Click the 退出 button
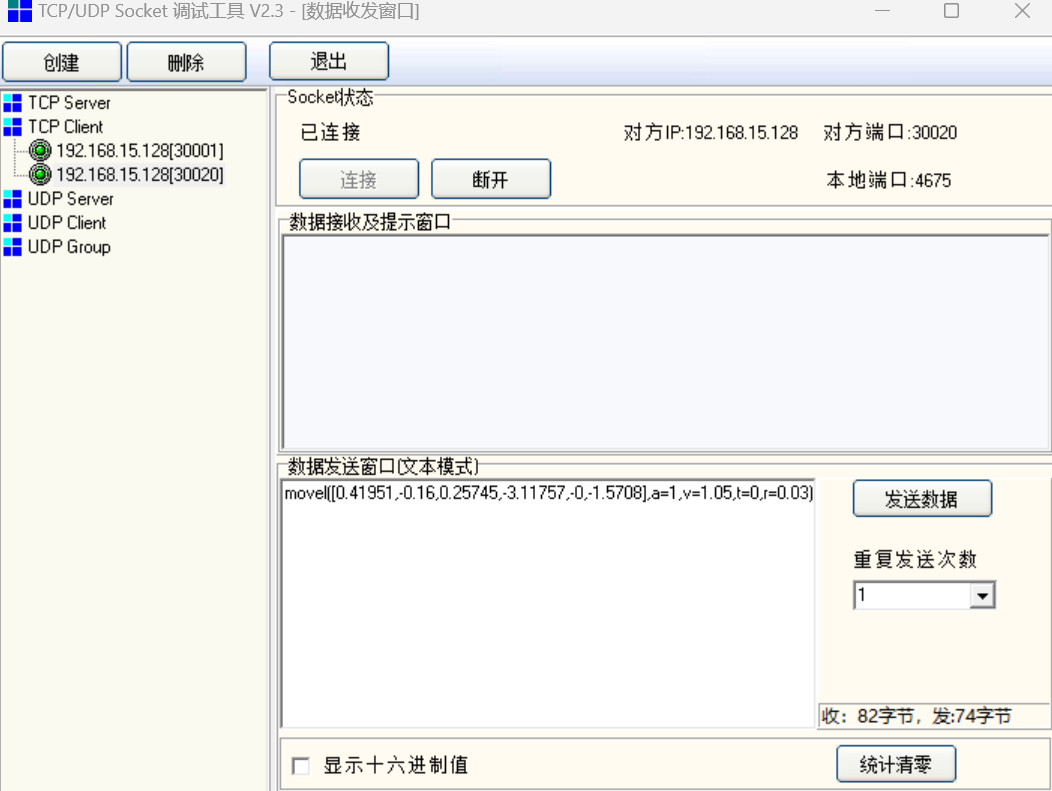The image size is (1052, 791). click(x=328, y=62)
